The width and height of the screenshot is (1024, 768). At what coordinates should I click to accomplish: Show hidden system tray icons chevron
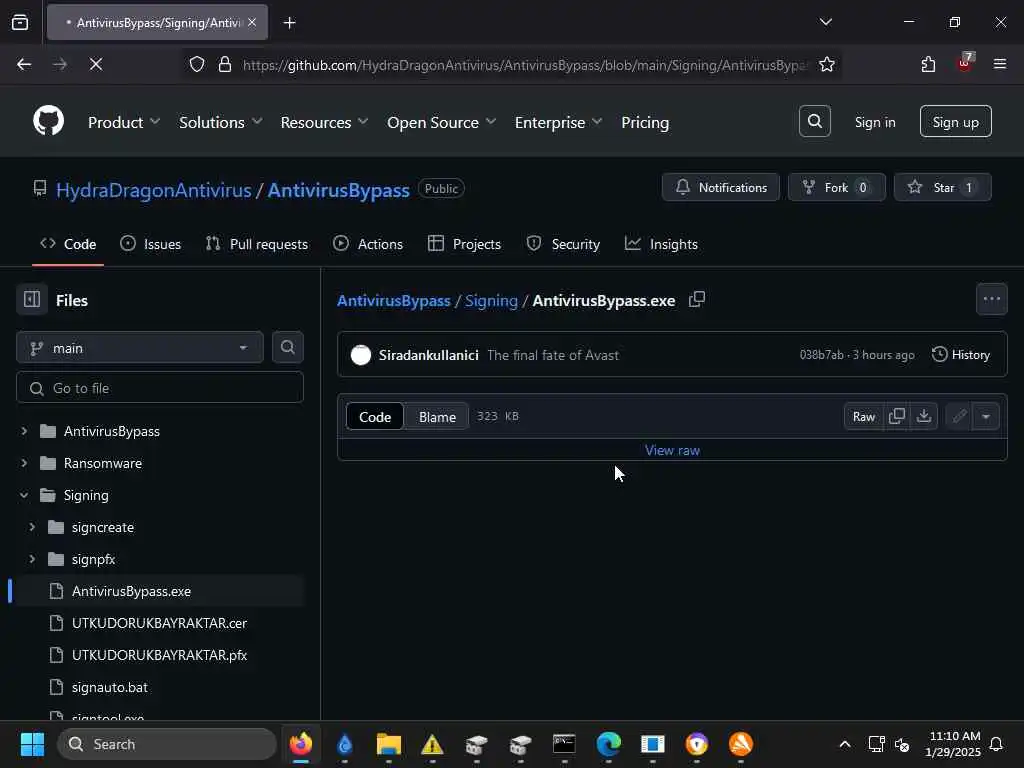coord(844,744)
